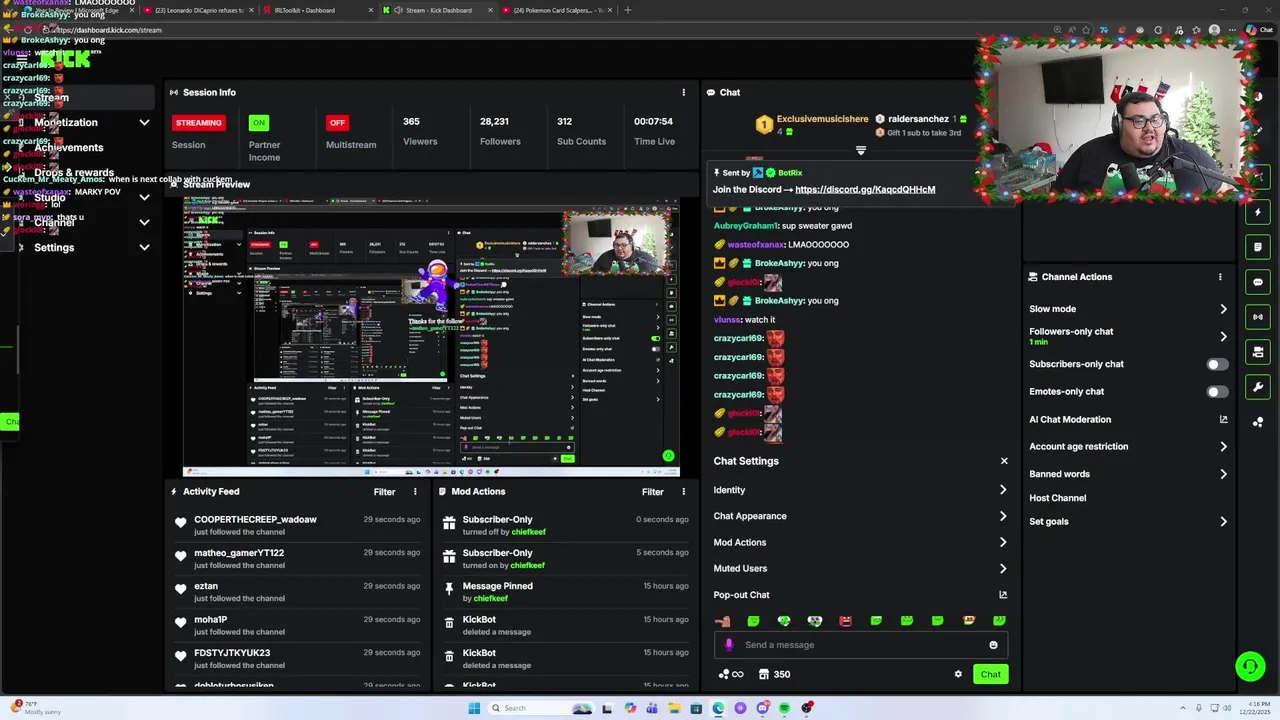Open Discord from the taskbar
This screenshot has width=1280, height=720.
[x=763, y=708]
